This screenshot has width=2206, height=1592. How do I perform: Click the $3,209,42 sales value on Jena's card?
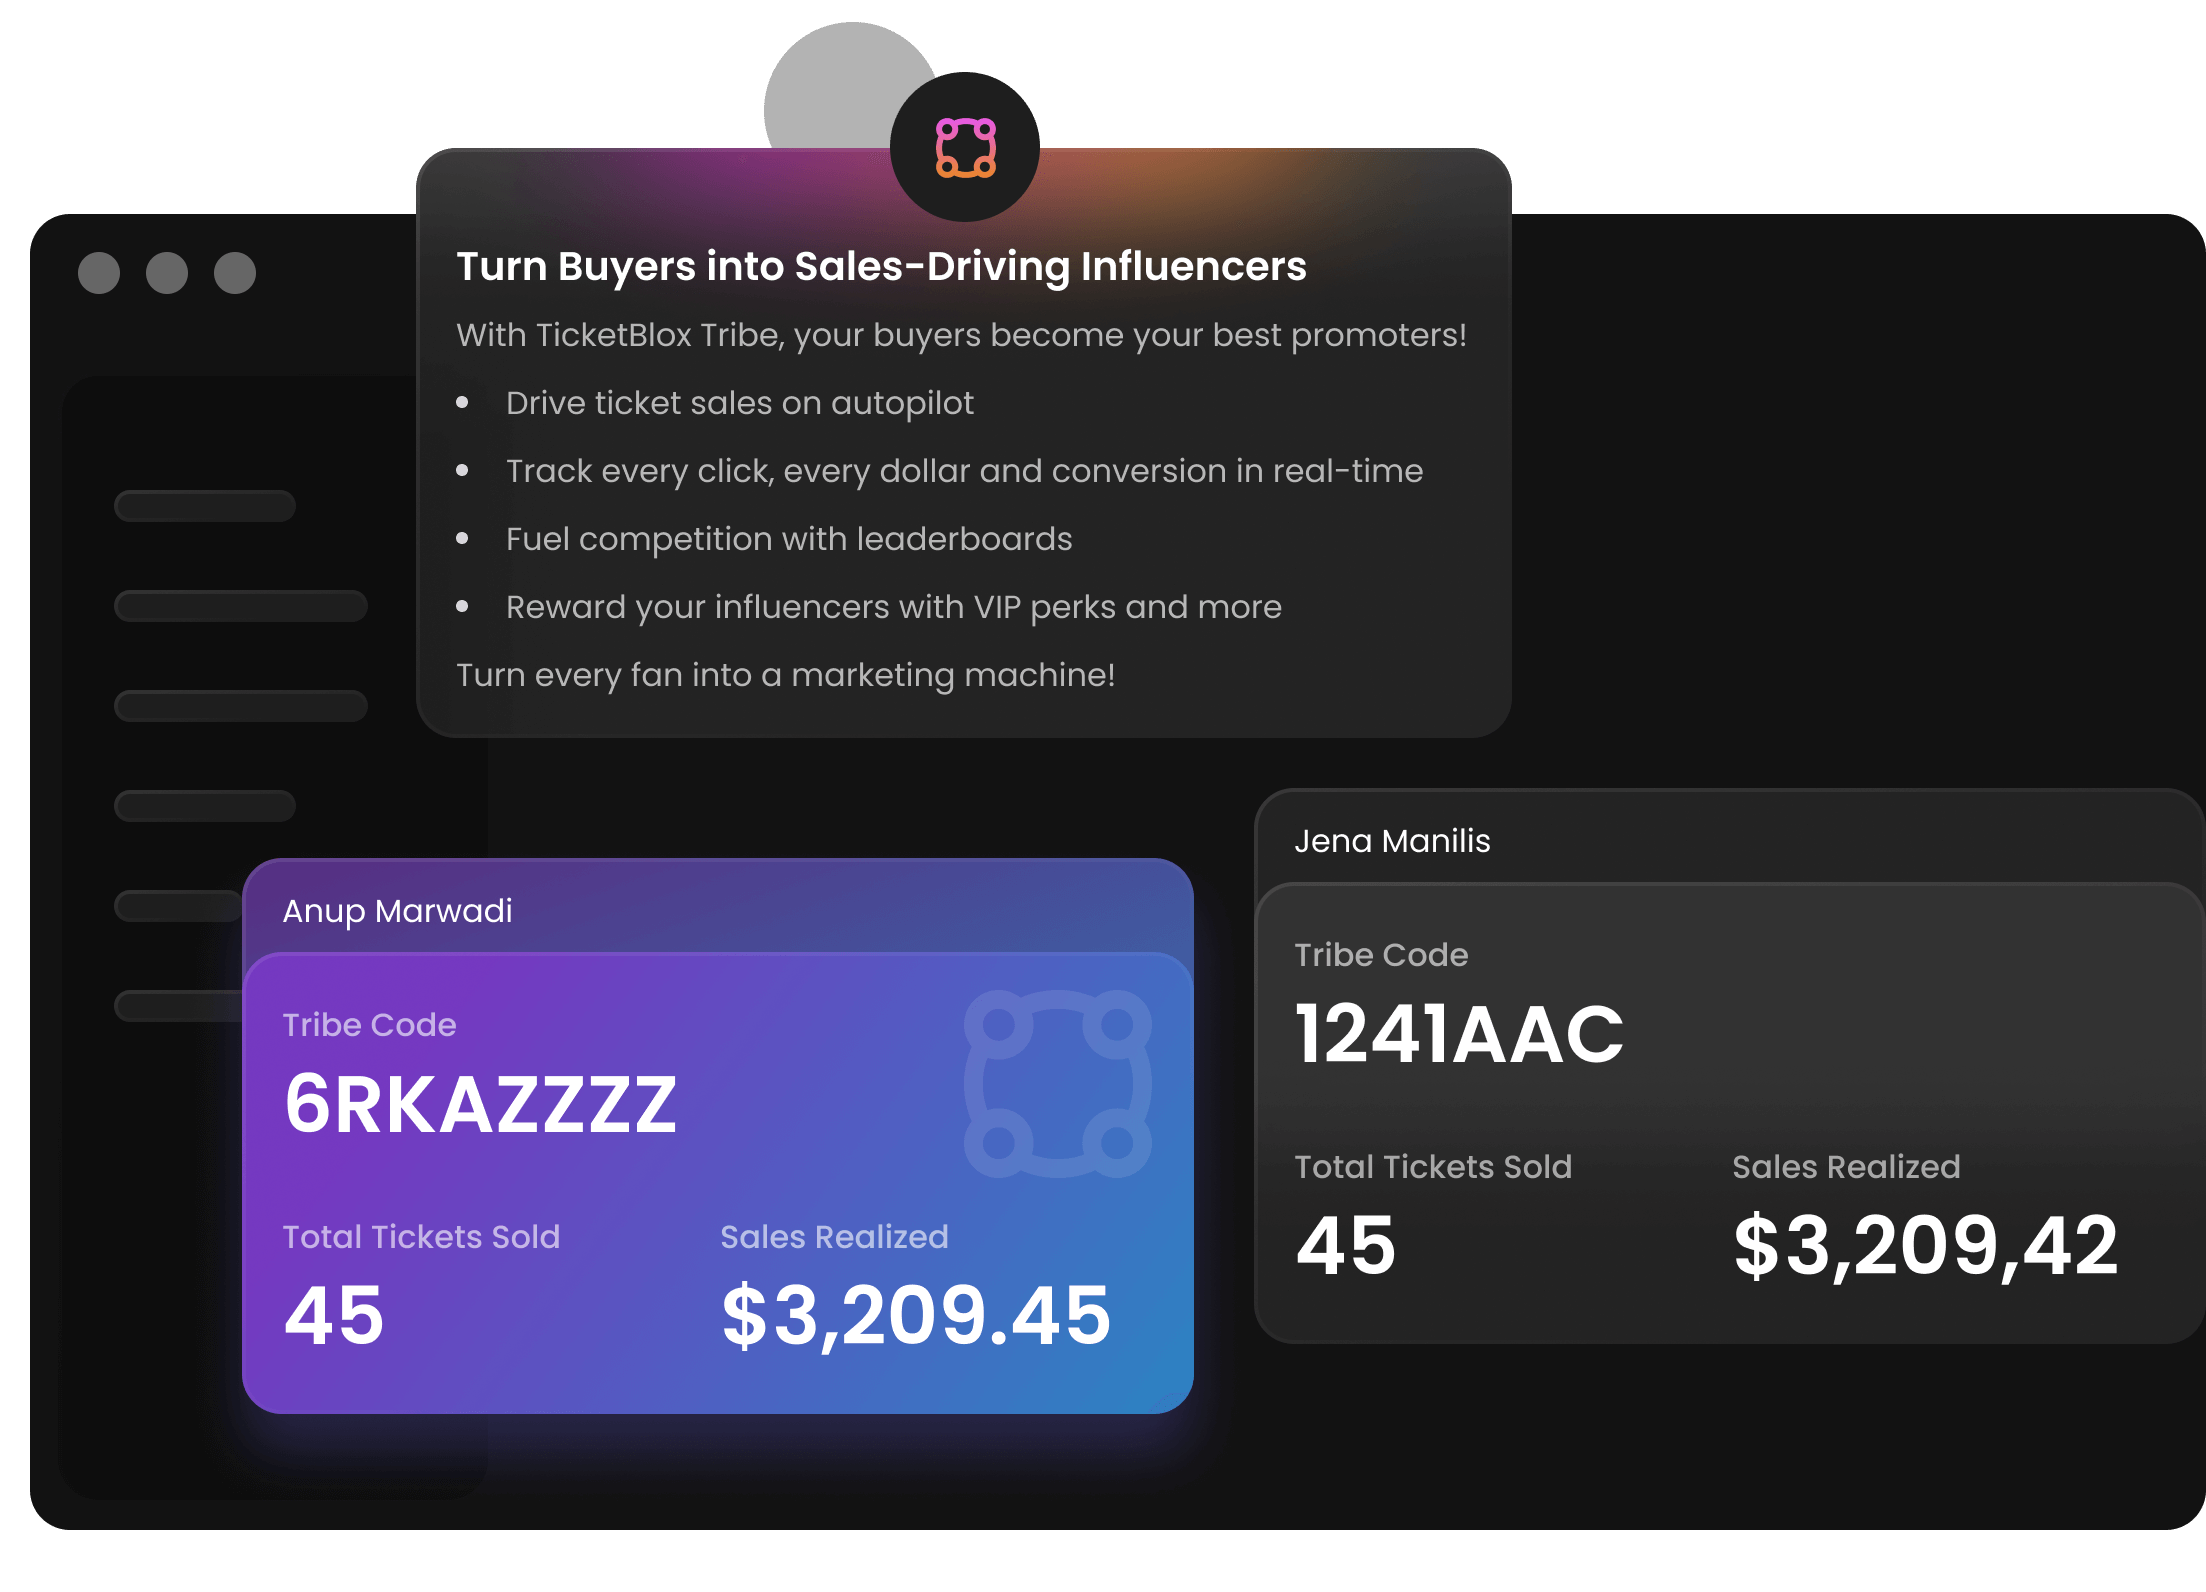(x=1926, y=1246)
